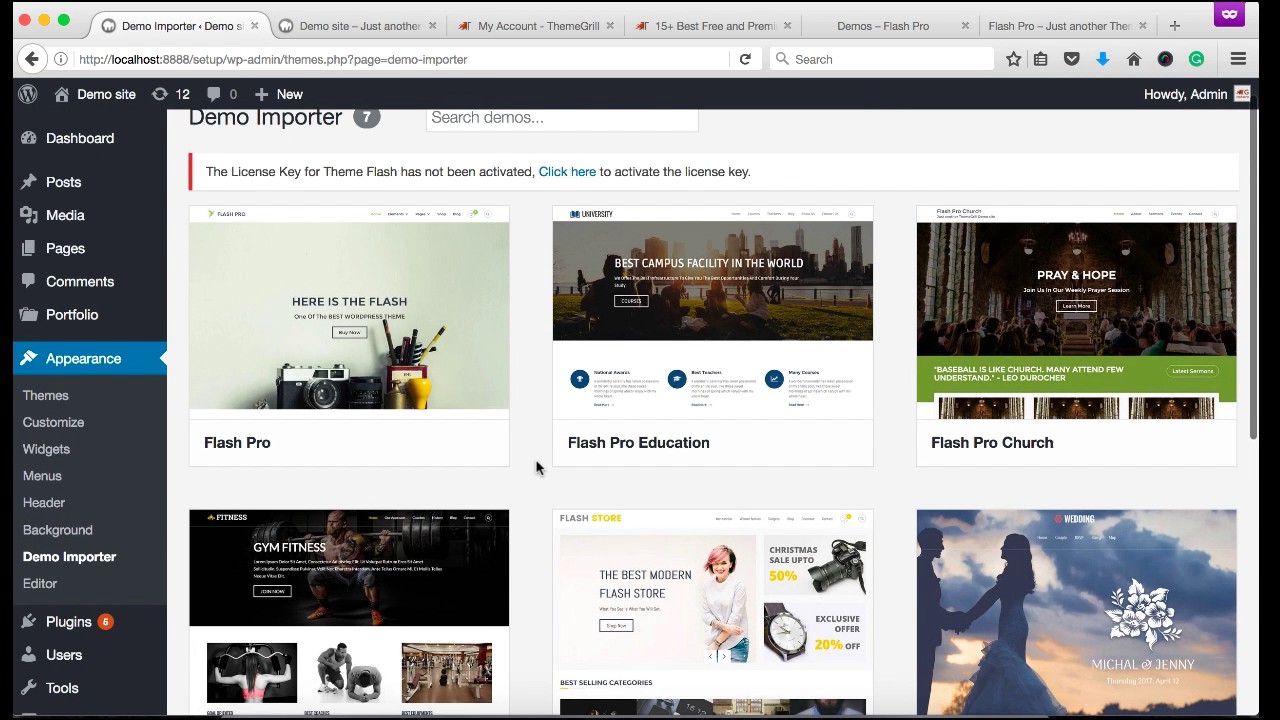Click the browser Search field
This screenshot has width=1280, height=720.
click(x=882, y=59)
